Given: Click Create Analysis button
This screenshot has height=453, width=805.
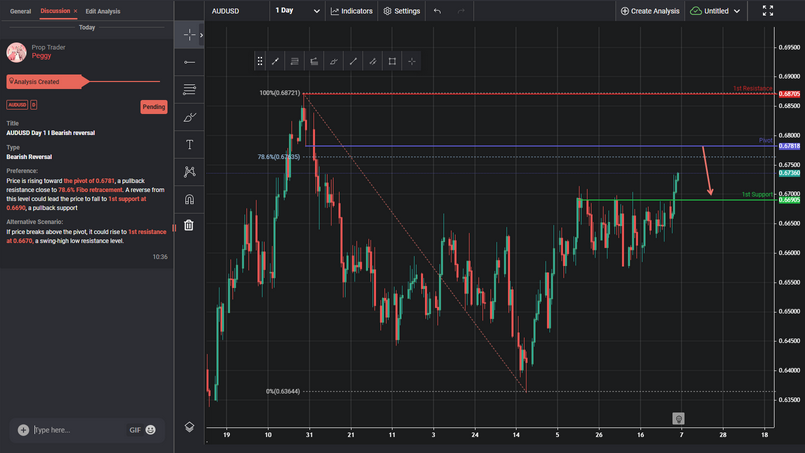Looking at the screenshot, I should pos(650,11).
